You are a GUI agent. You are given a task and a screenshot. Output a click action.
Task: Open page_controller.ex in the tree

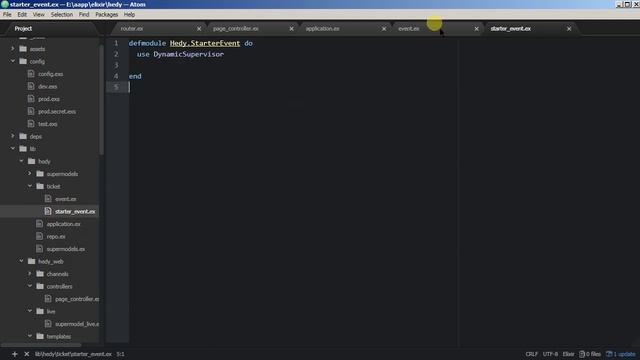77,299
